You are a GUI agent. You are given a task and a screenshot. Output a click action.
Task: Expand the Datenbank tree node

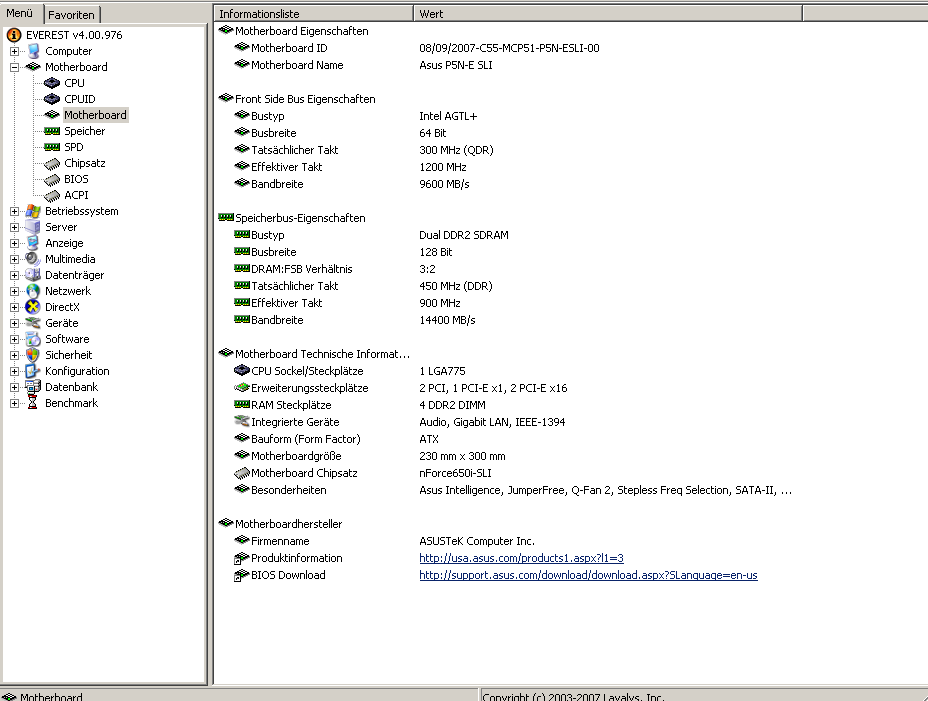pos(15,387)
